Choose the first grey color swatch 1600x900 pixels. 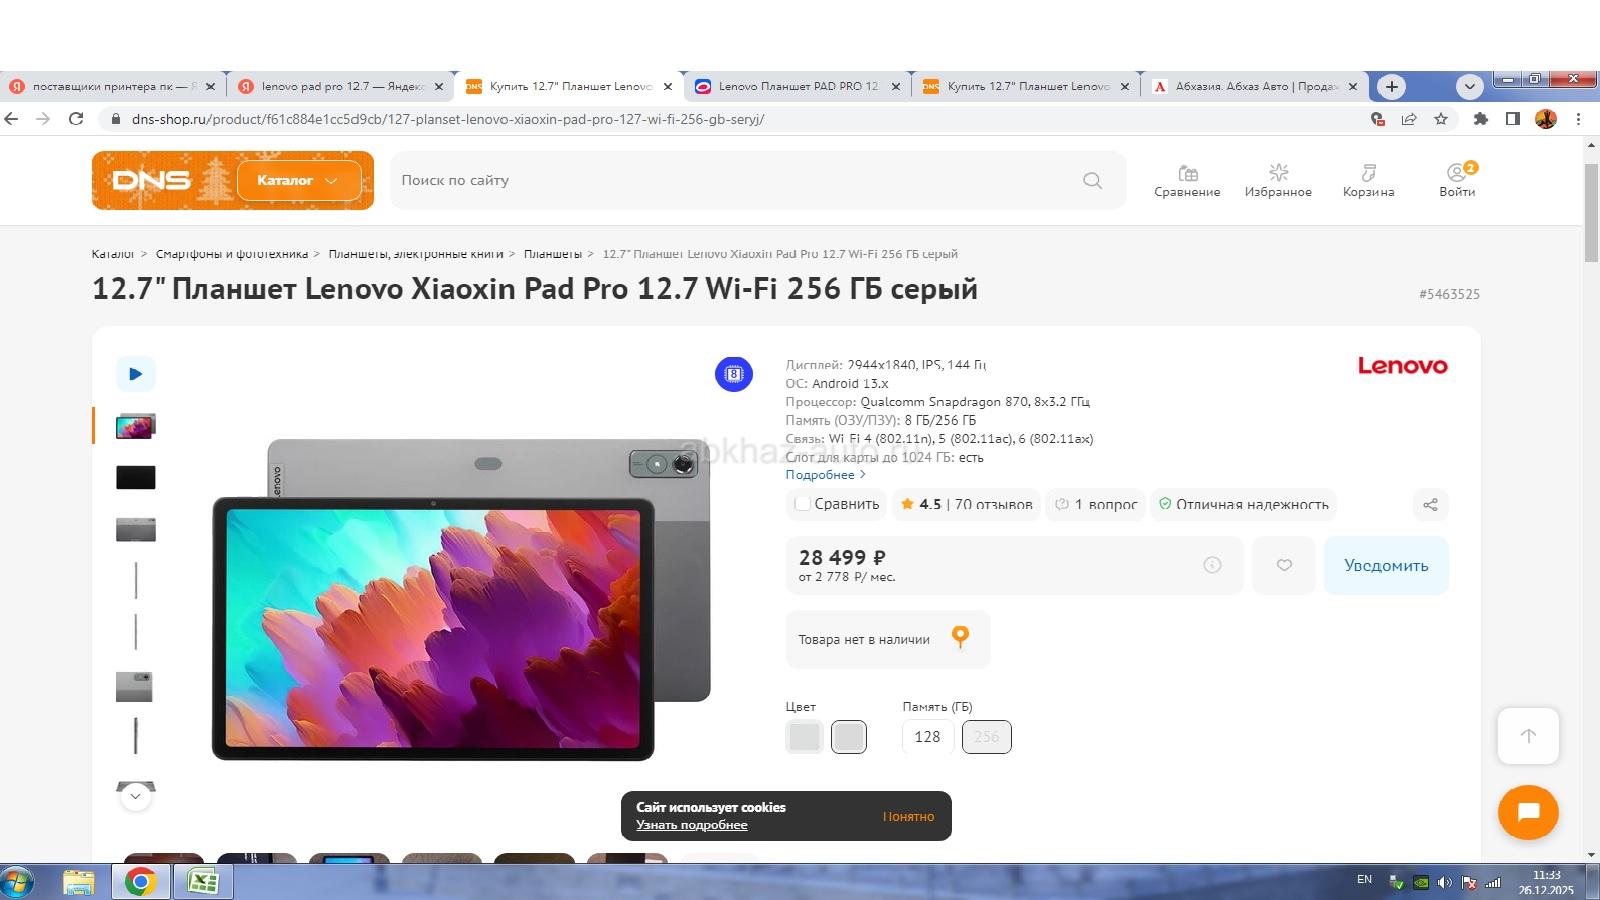(804, 737)
